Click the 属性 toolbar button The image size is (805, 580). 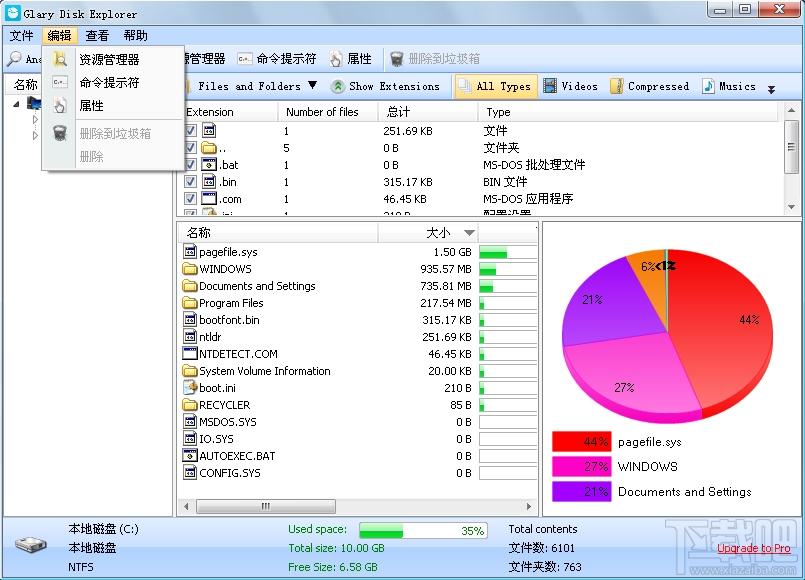pos(351,59)
